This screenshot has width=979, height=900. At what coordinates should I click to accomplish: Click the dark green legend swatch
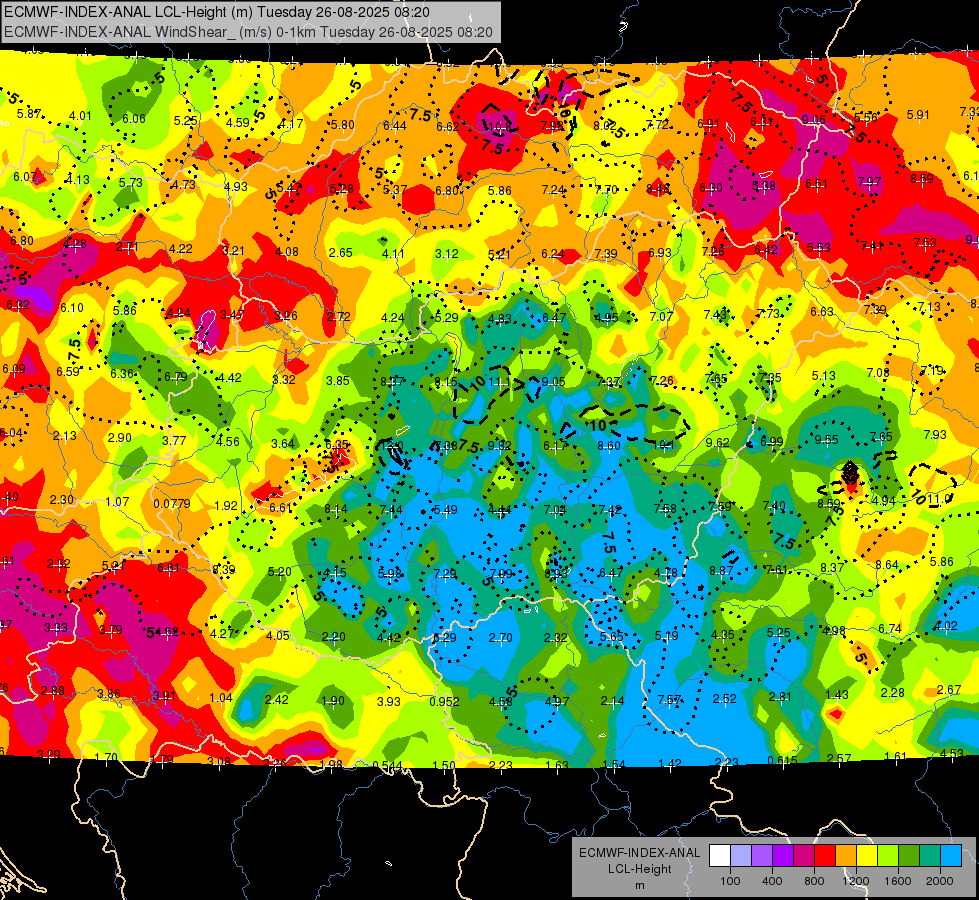click(x=908, y=856)
